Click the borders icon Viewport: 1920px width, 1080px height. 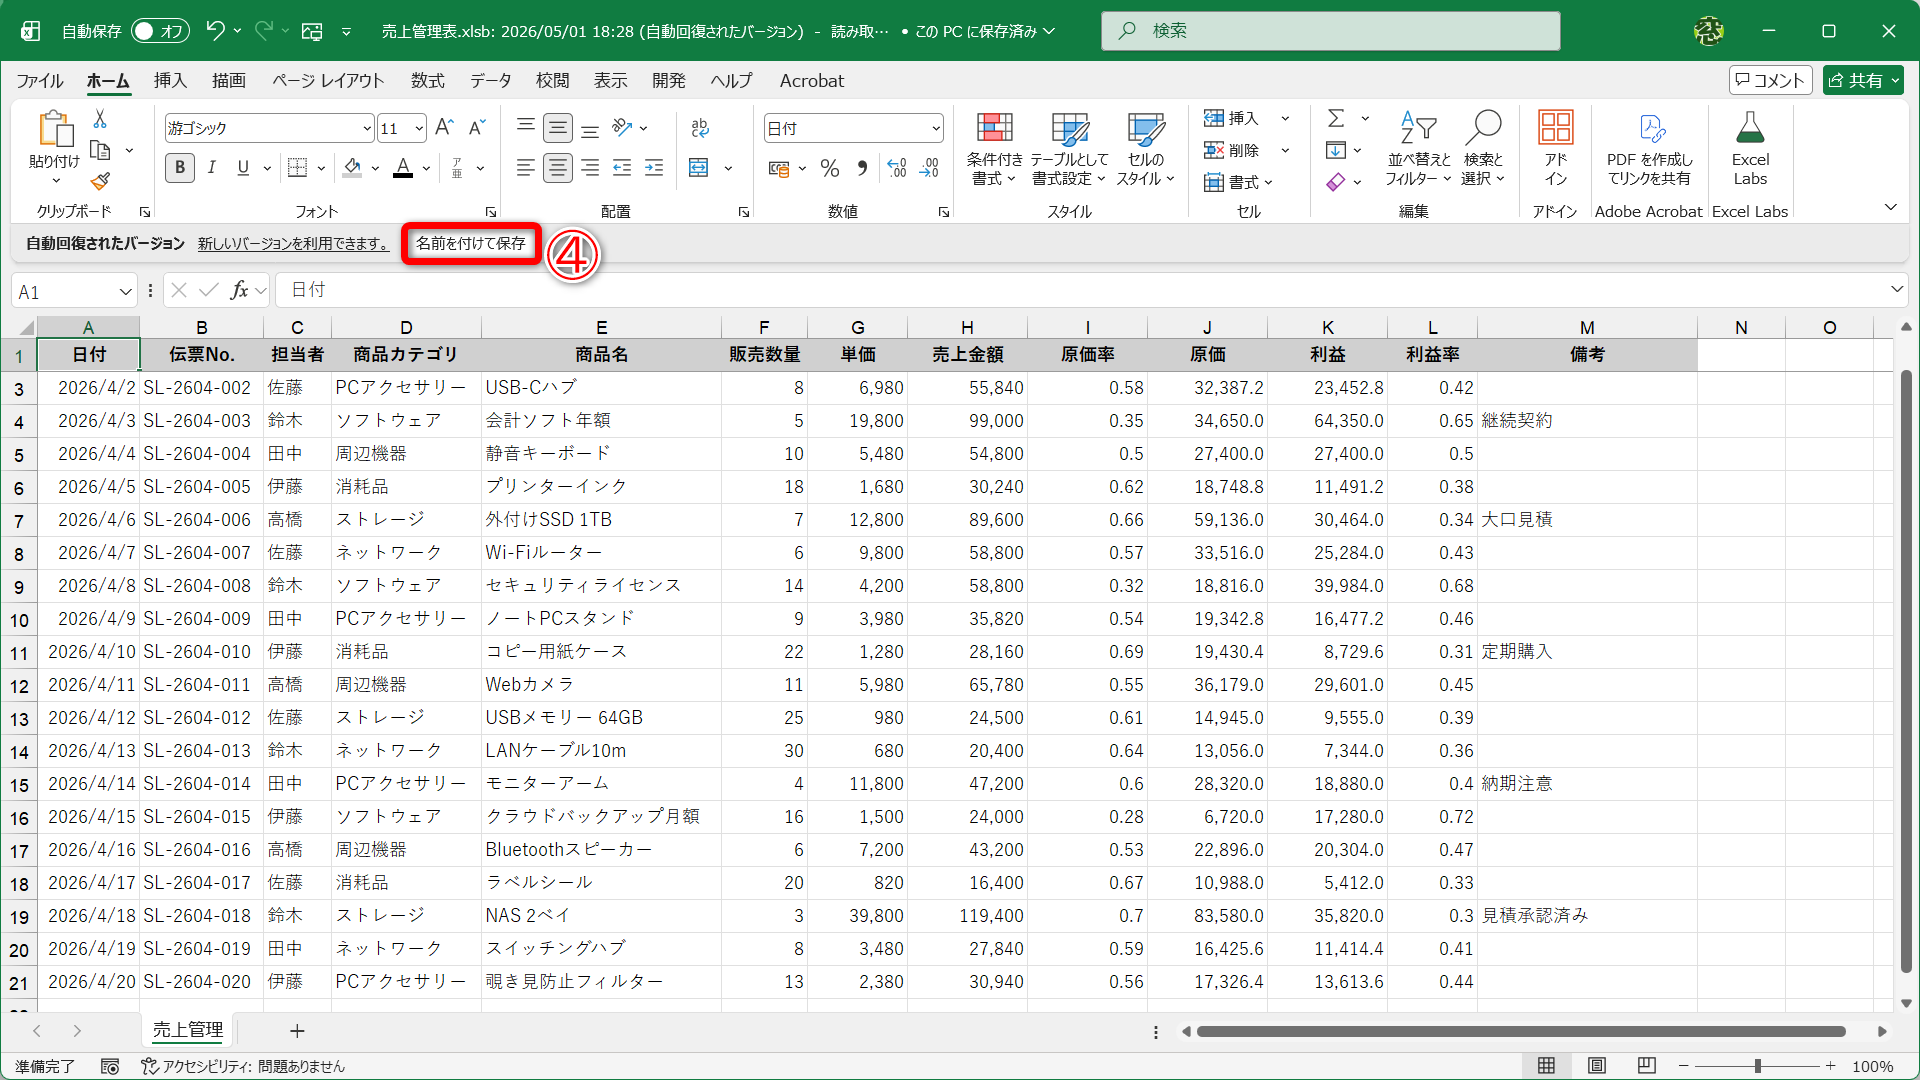click(x=297, y=168)
